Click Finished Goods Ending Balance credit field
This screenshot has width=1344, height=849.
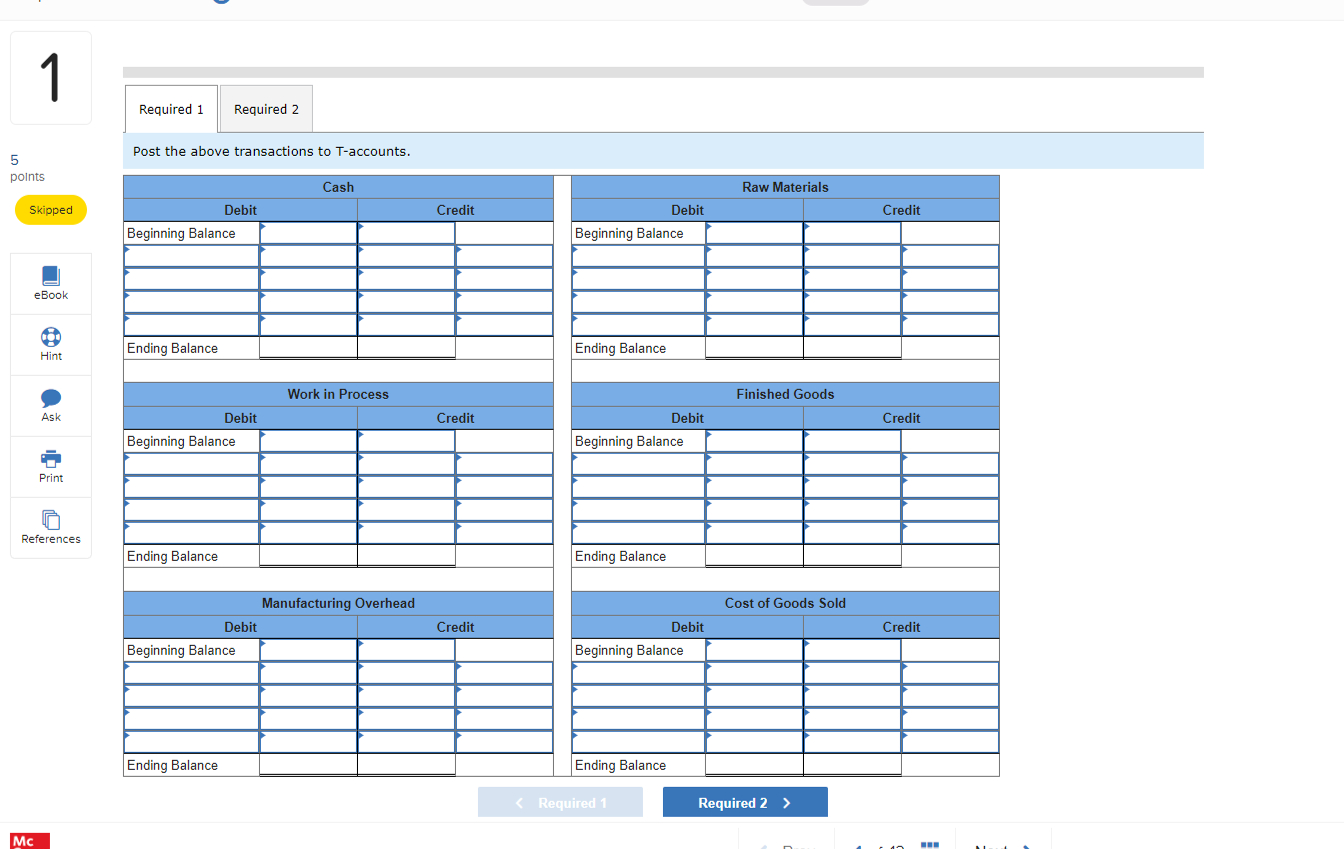pos(852,556)
